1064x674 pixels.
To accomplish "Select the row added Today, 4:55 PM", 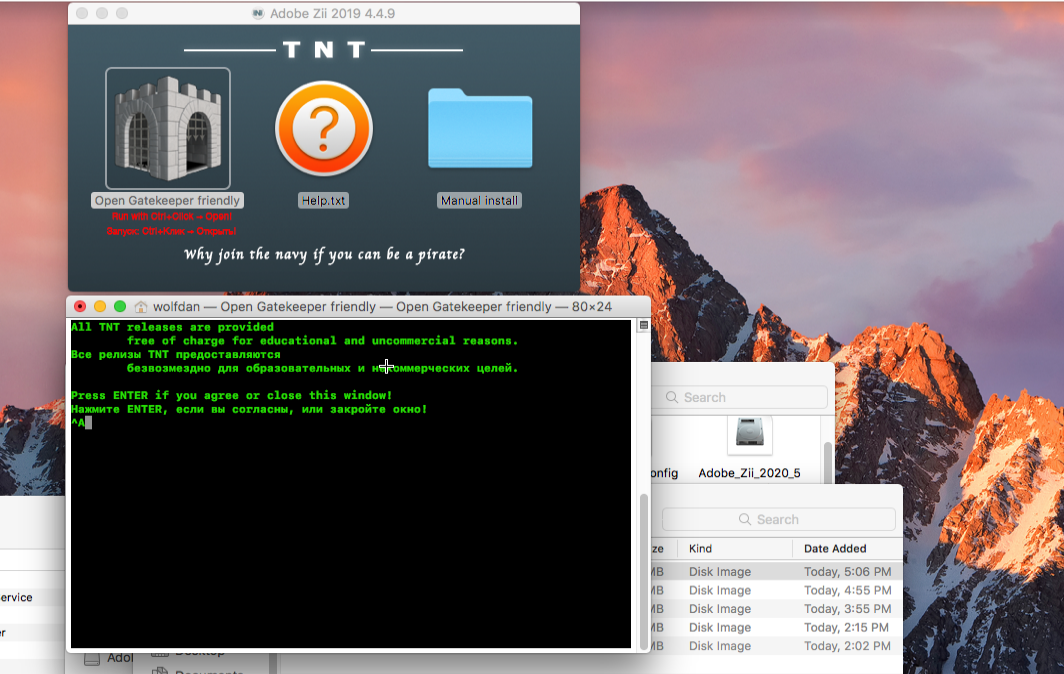I will [x=777, y=590].
